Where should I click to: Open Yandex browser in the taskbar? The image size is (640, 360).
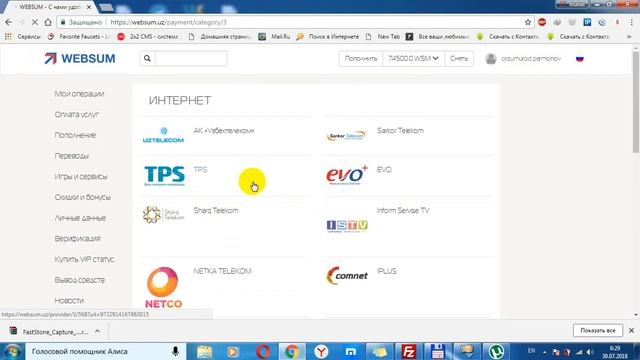tap(321, 351)
